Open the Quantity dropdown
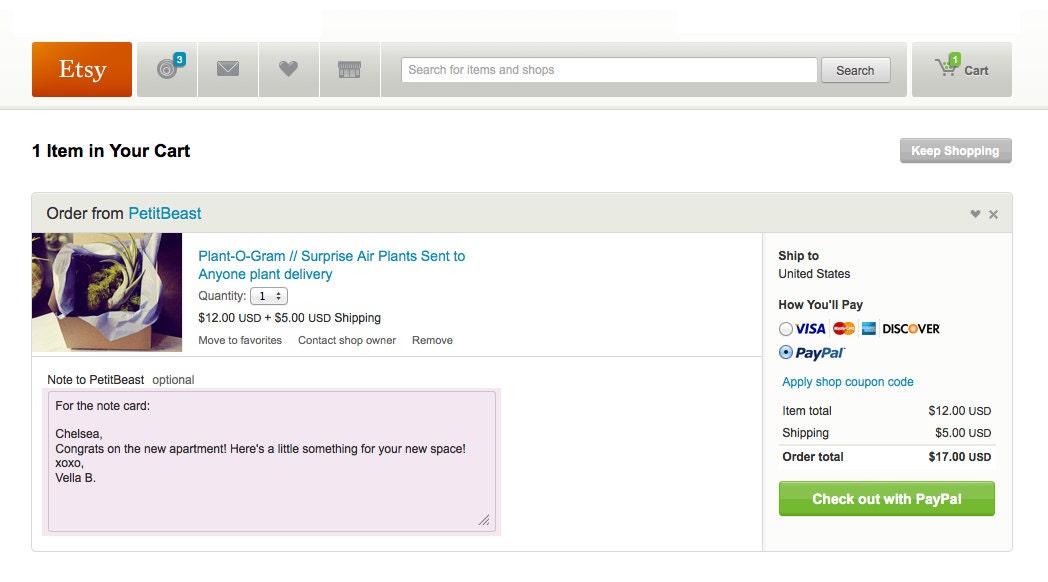Image resolution: width=1048 pixels, height=582 pixels. click(x=269, y=296)
